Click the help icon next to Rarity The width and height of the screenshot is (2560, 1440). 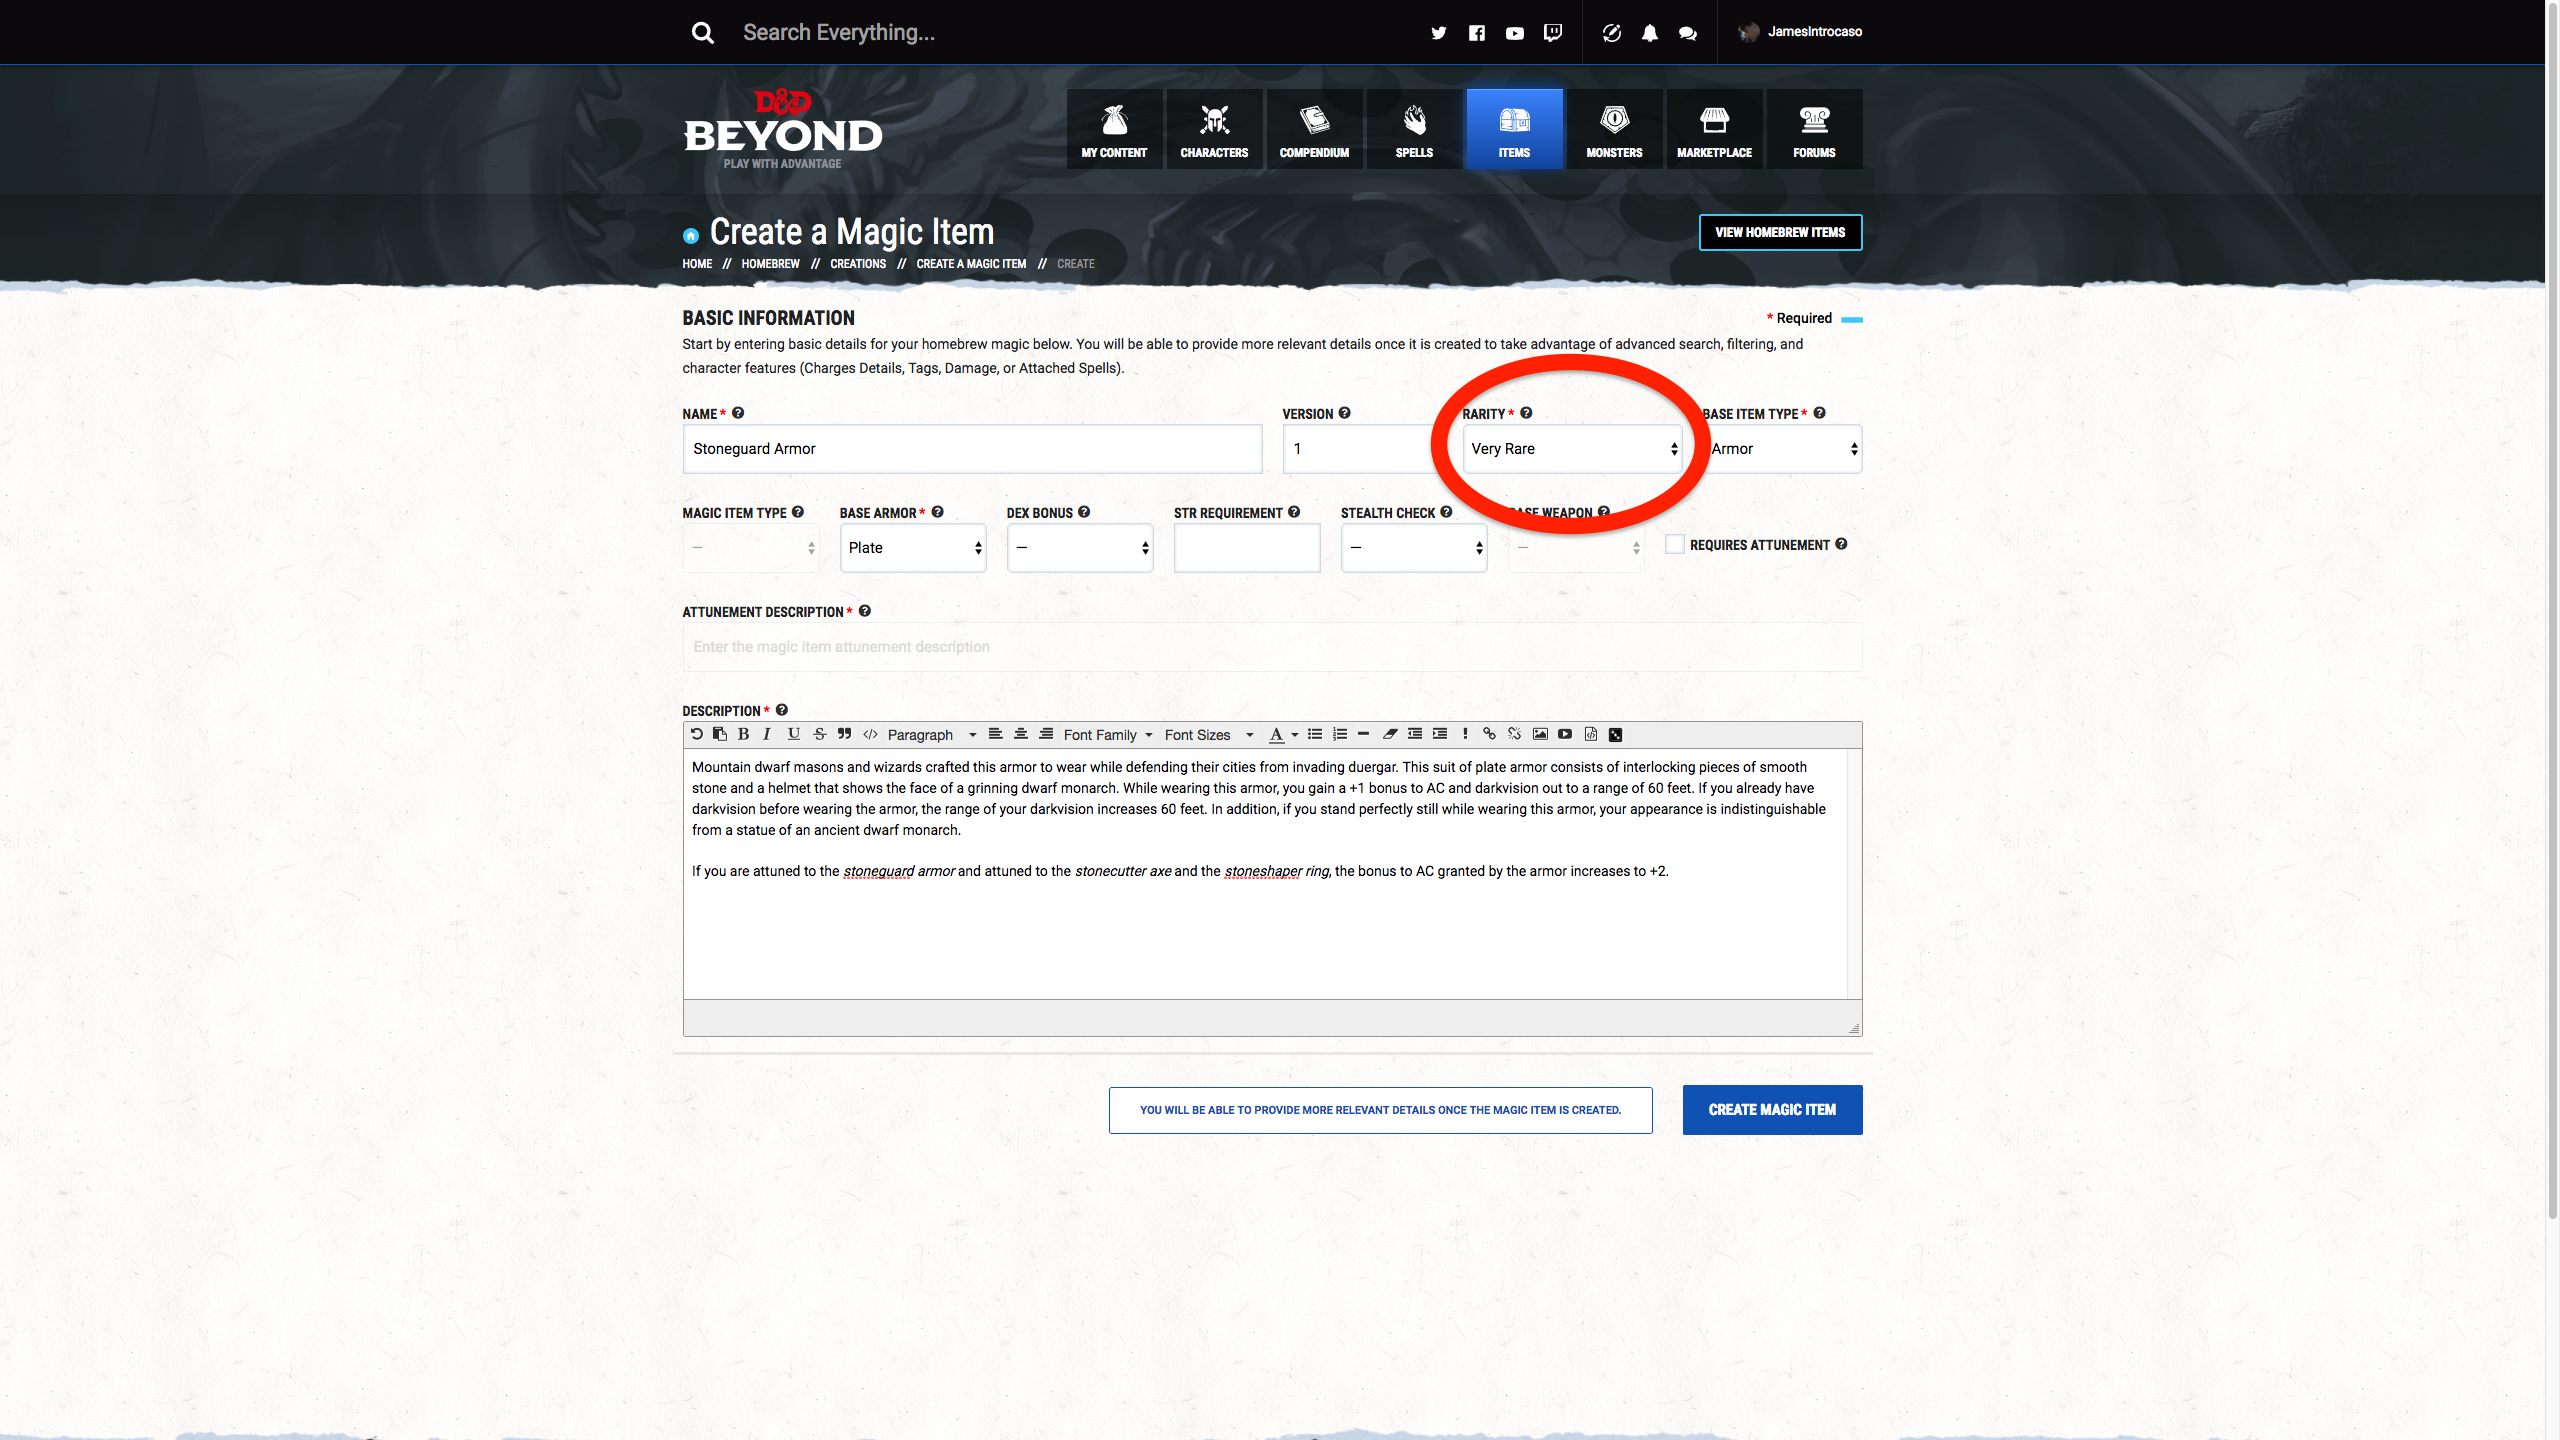click(x=1526, y=413)
